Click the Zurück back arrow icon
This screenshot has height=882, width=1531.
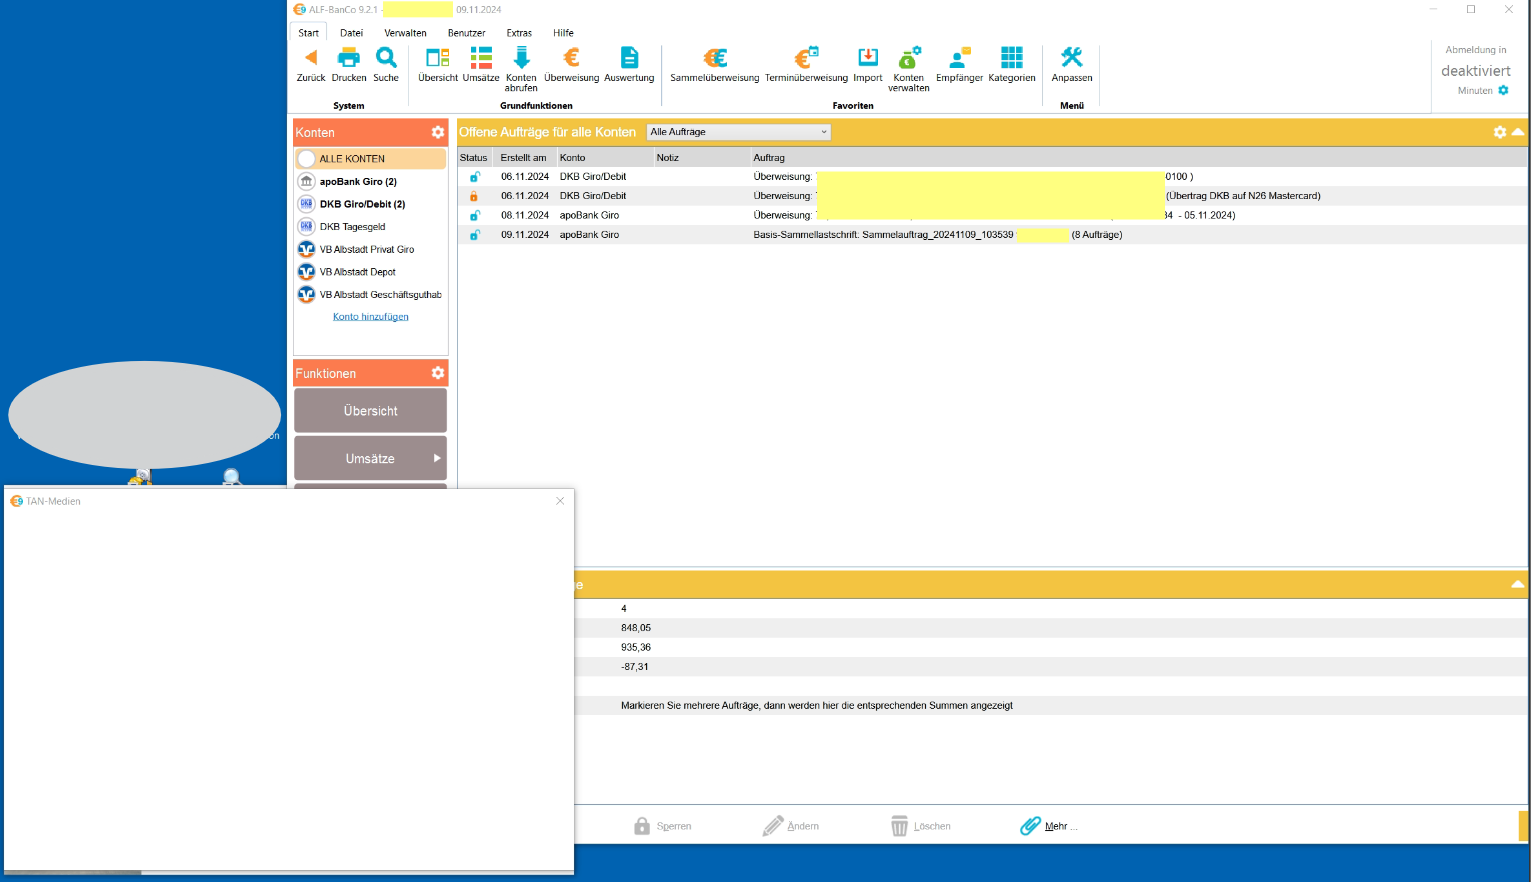(311, 57)
